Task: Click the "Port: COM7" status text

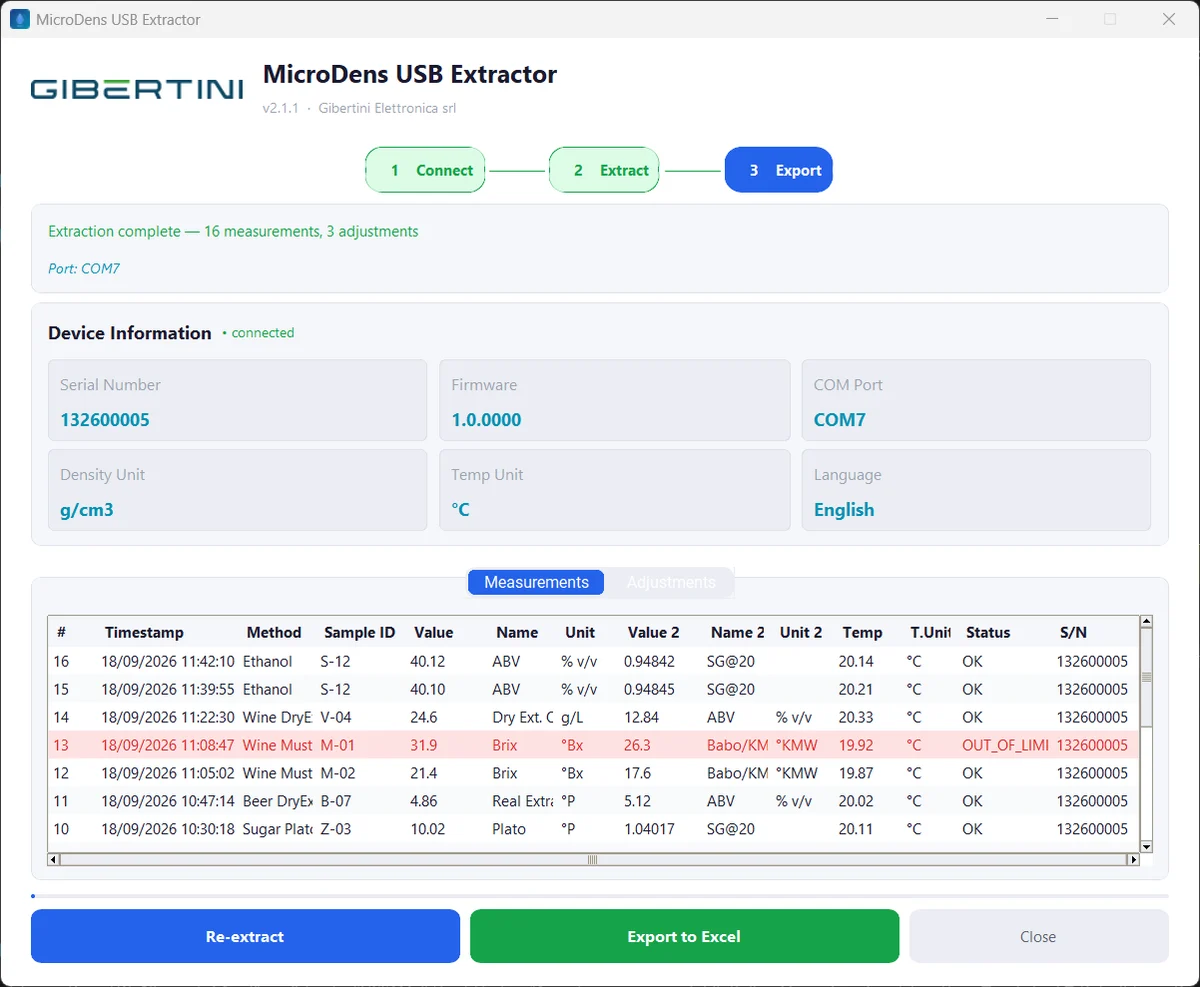Action: click(x=84, y=268)
